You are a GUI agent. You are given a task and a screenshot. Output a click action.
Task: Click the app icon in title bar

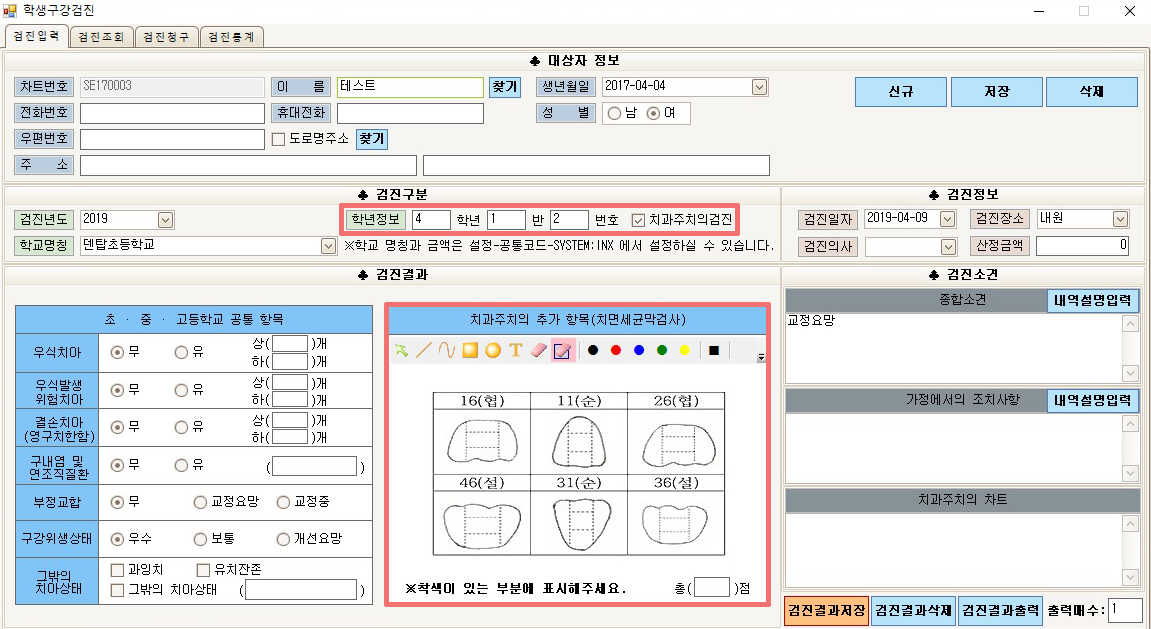10,11
